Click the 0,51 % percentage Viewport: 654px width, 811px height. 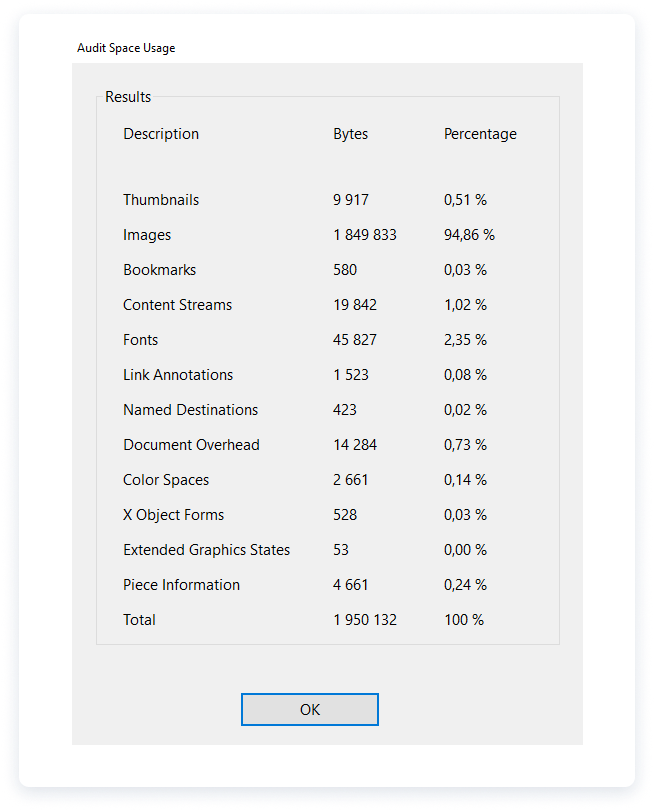pos(465,200)
